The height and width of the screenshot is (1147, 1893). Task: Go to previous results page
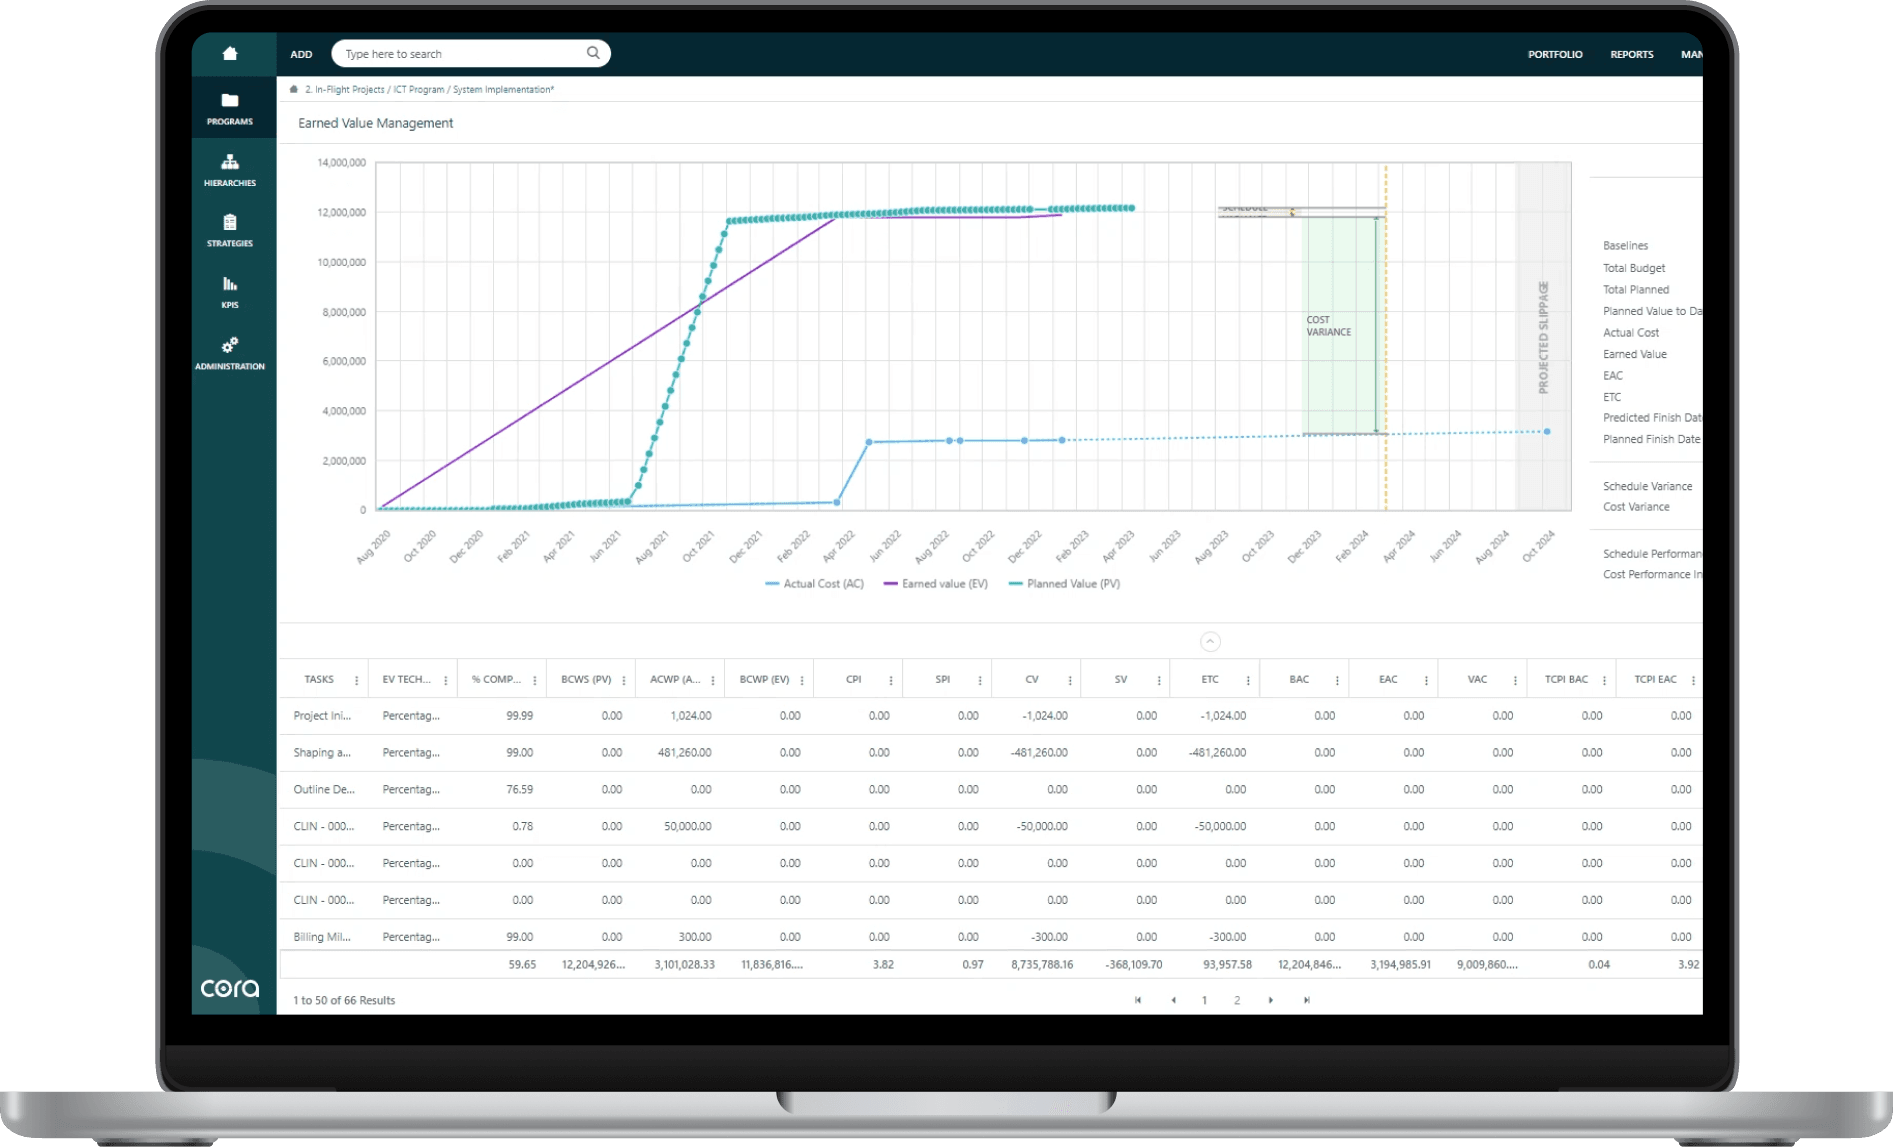[1173, 1000]
